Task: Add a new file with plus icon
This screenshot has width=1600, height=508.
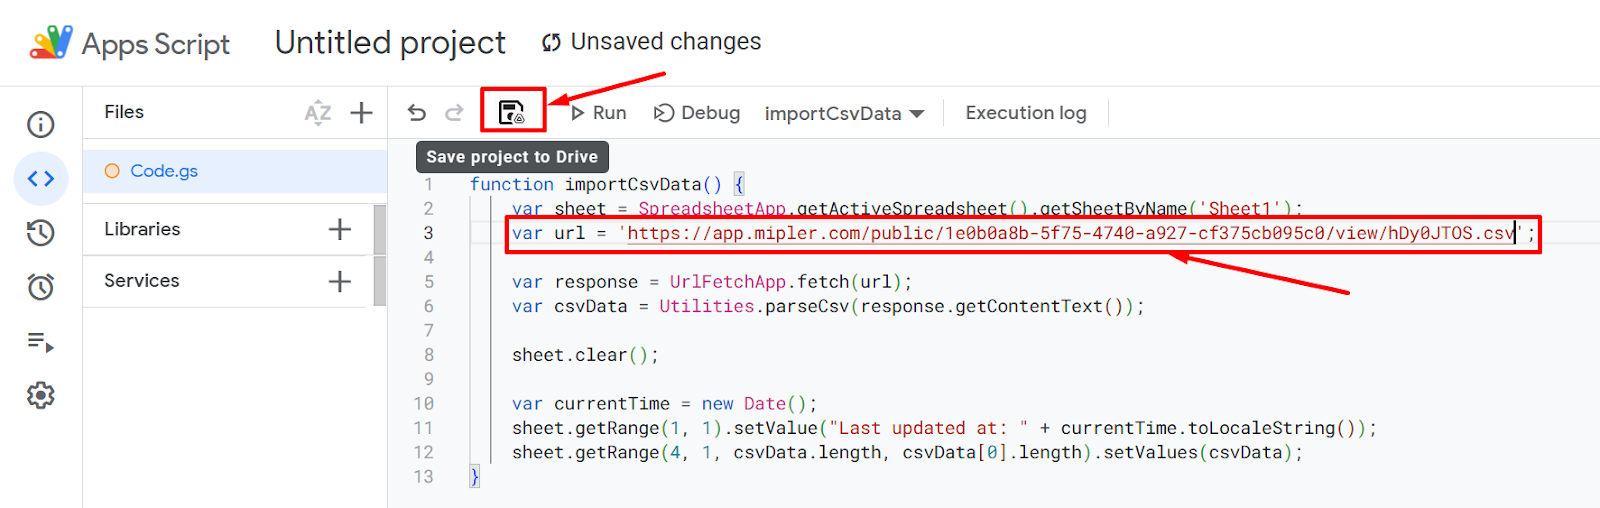Action: pyautogui.click(x=361, y=112)
